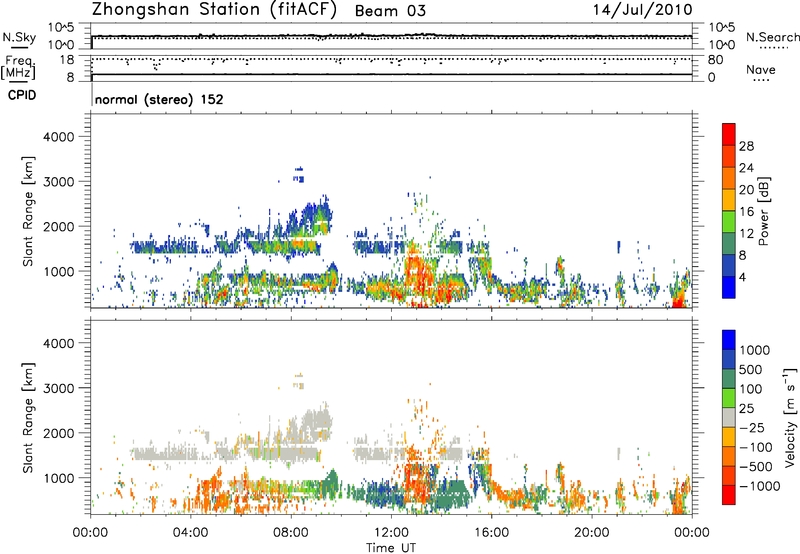This screenshot has width=800, height=554.
Task: Click the Nave legend label
Action: coord(760,69)
